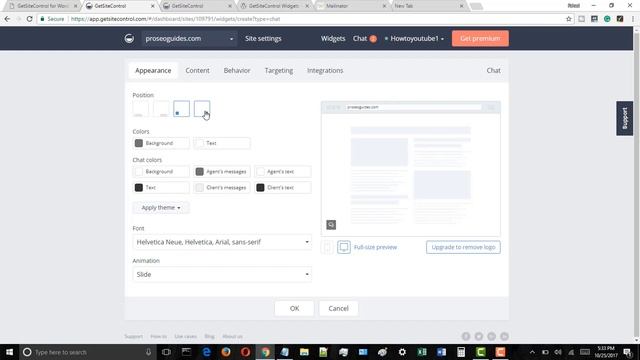The height and width of the screenshot is (360, 640).
Task: Open the site selector proseoguides.com dropdown
Action: tap(189, 38)
